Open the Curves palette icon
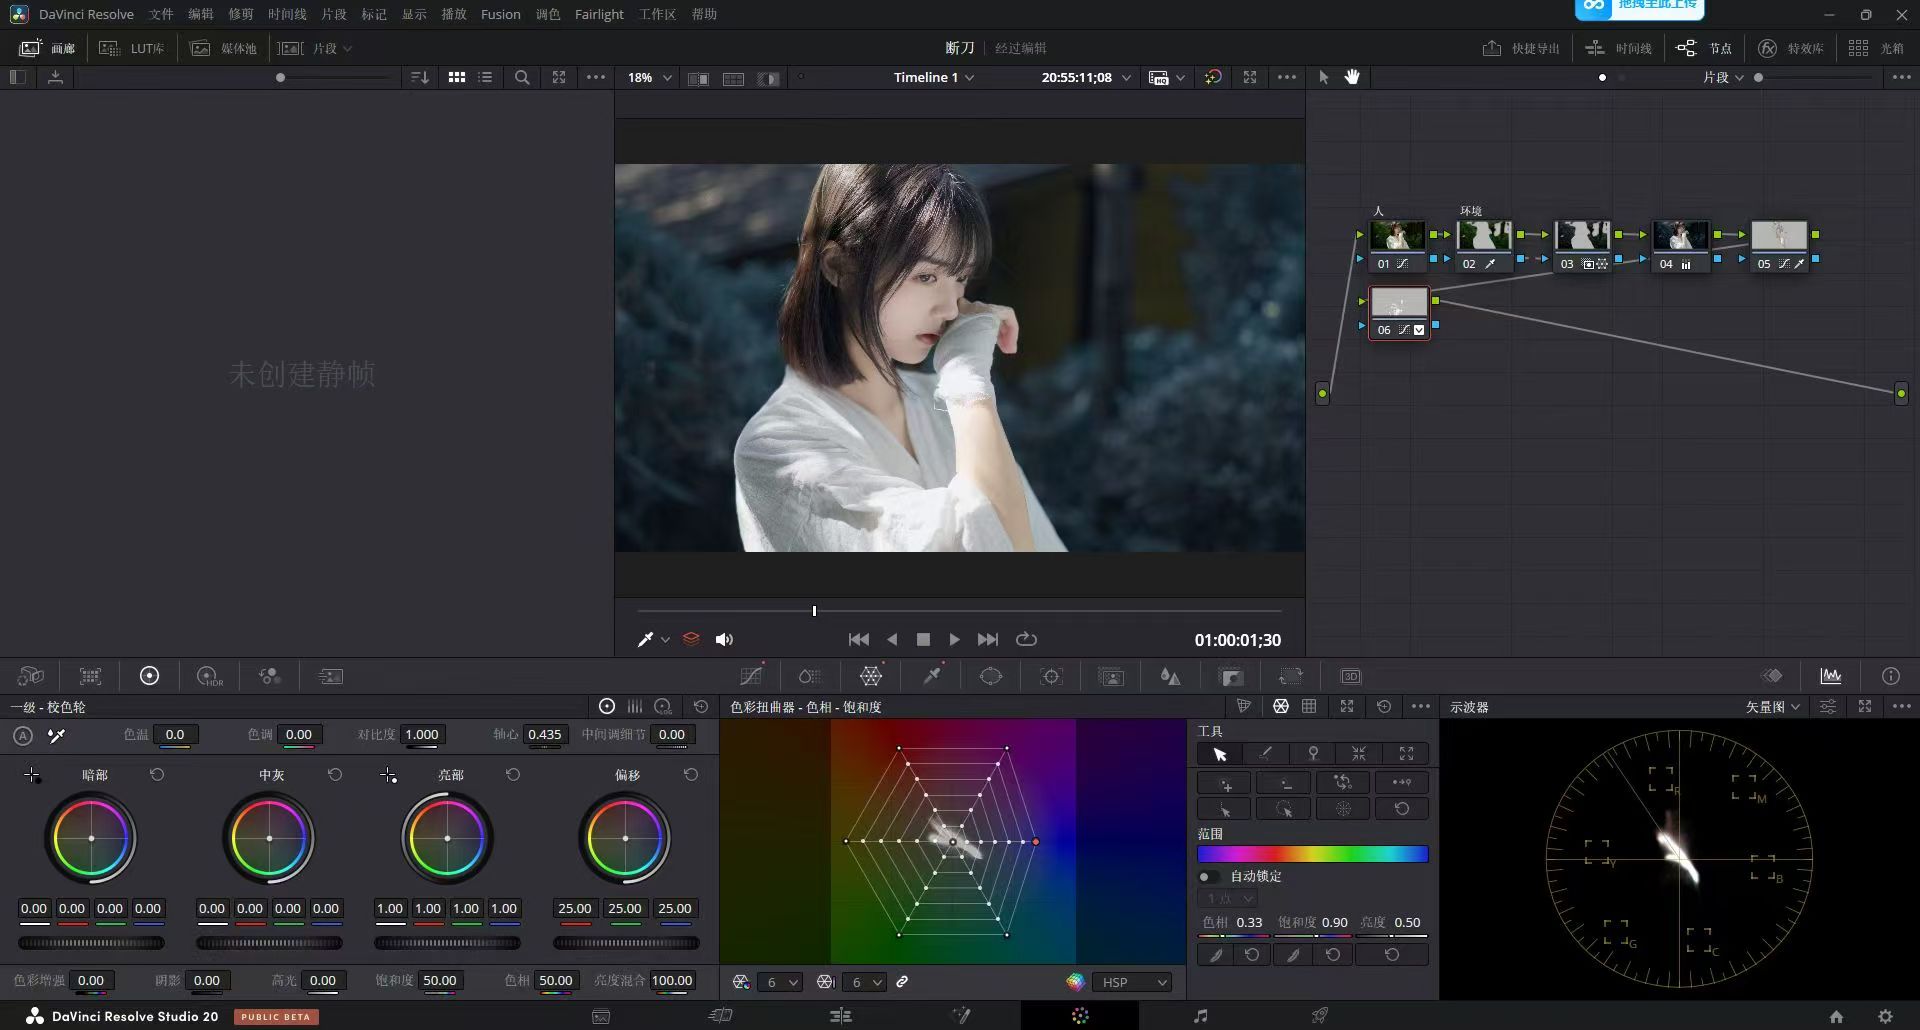1920x1030 pixels. pos(751,677)
